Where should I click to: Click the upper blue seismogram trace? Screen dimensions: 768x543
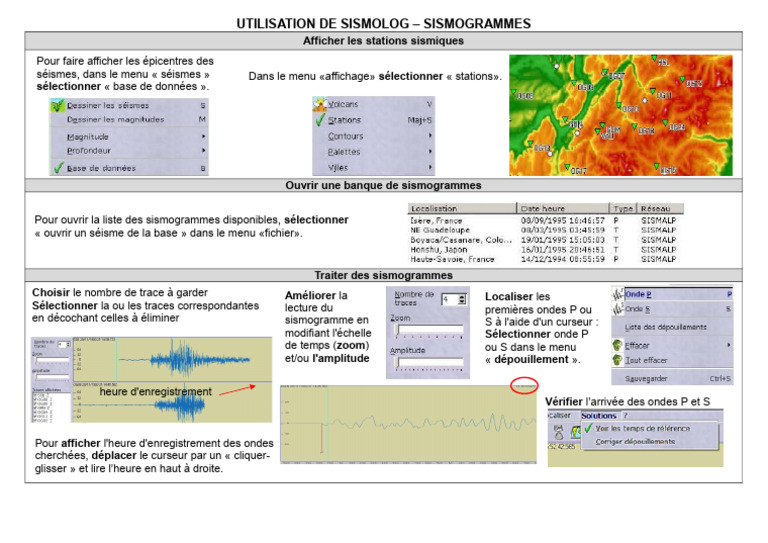pos(184,360)
